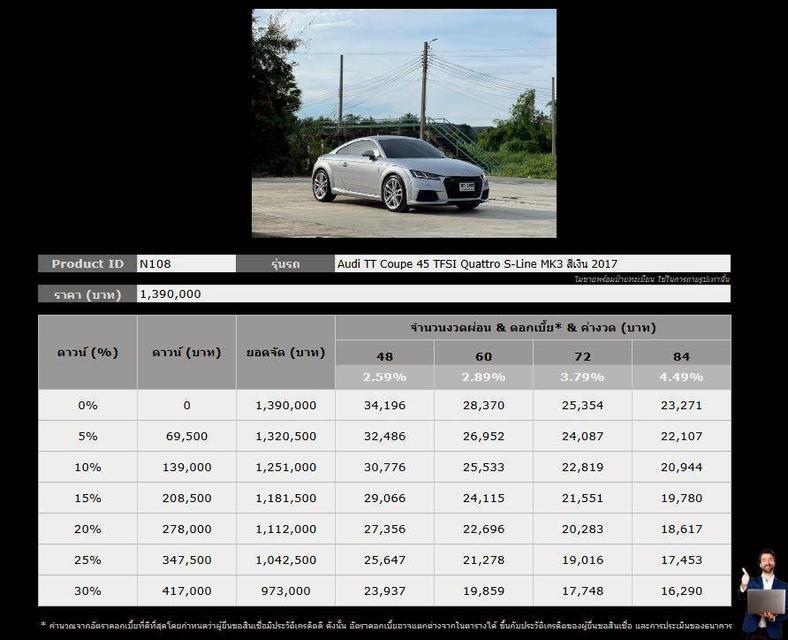Click the 30,776 installment value

(x=384, y=467)
